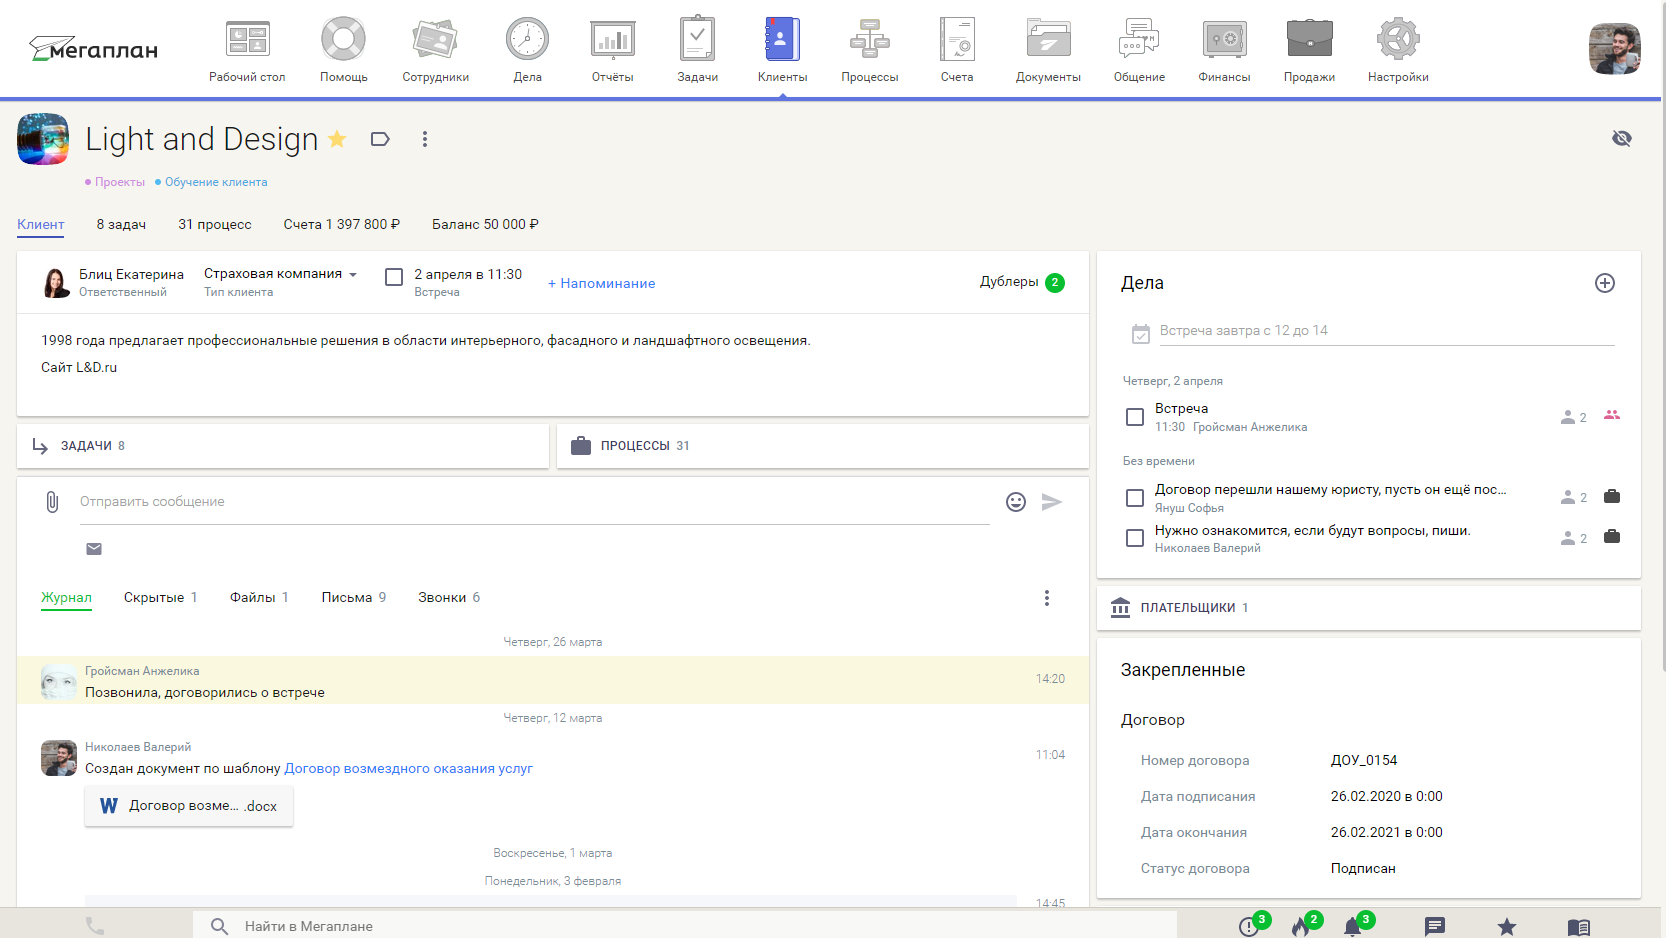
Task: Switch to the 8 задач tab
Action: (x=121, y=224)
